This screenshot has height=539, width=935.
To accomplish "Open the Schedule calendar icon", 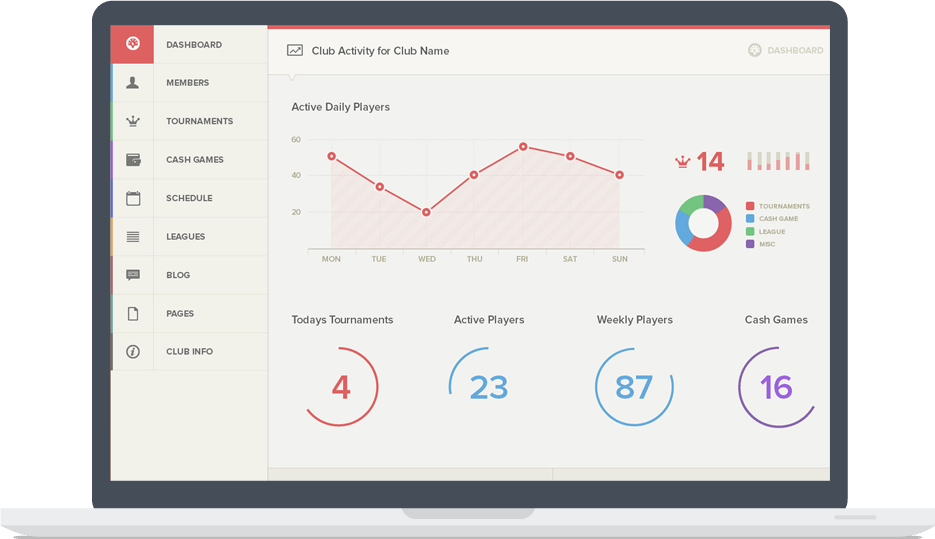I will click(x=132, y=198).
